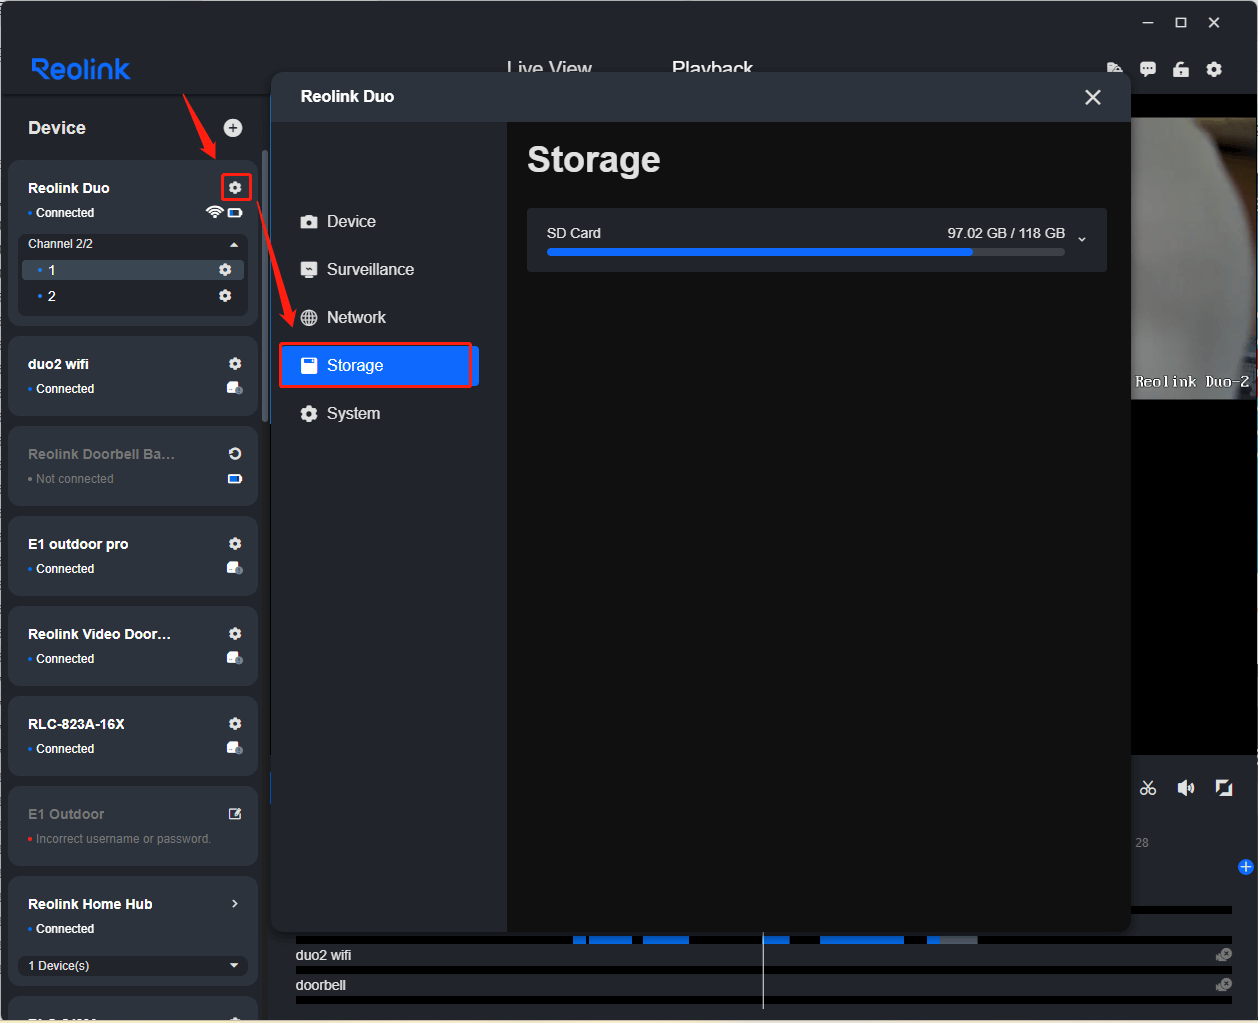Open app settings gear in top bar
The height and width of the screenshot is (1023, 1258).
(1214, 69)
